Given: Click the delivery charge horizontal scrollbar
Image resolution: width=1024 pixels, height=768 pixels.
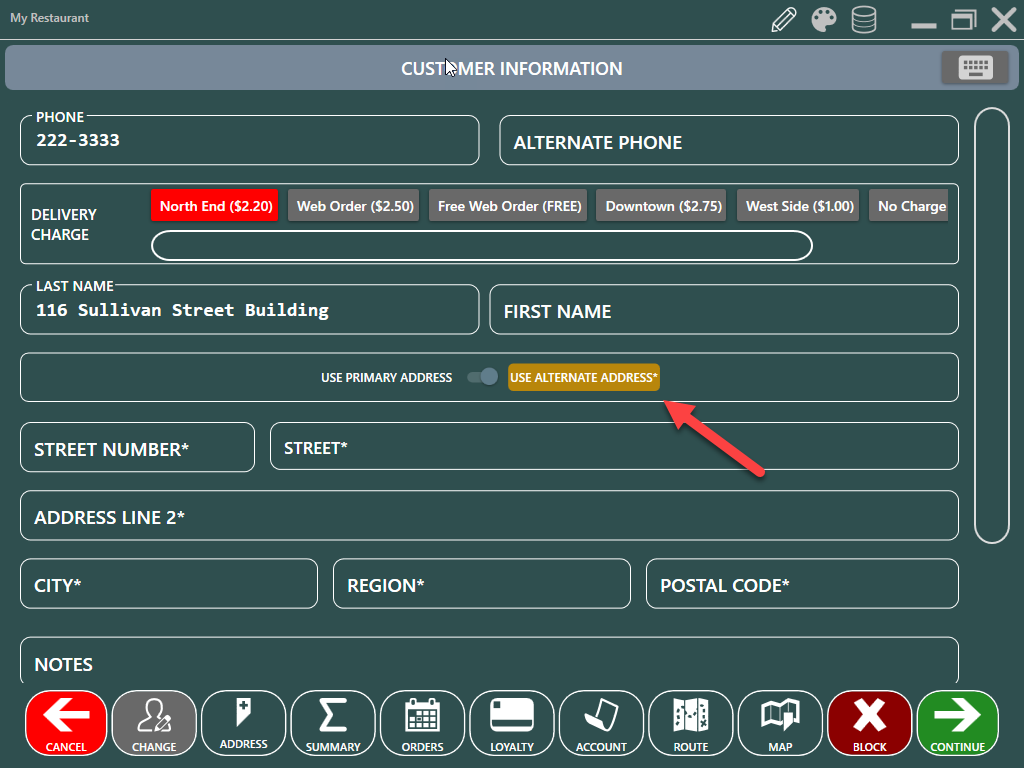Looking at the screenshot, I should tap(481, 246).
